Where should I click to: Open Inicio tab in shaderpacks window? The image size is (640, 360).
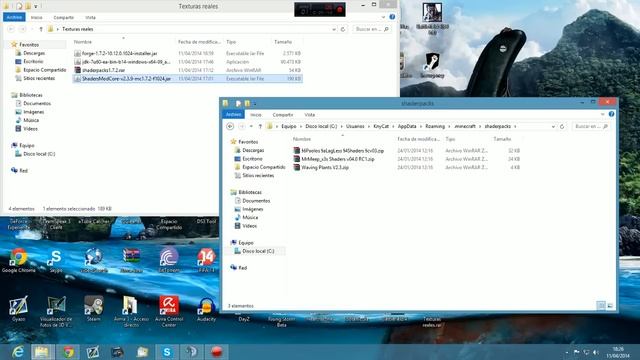pos(256,115)
